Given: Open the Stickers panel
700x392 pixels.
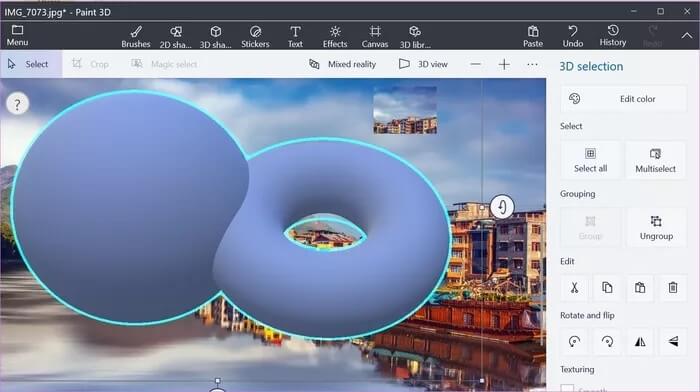Looking at the screenshot, I should click(x=255, y=37).
